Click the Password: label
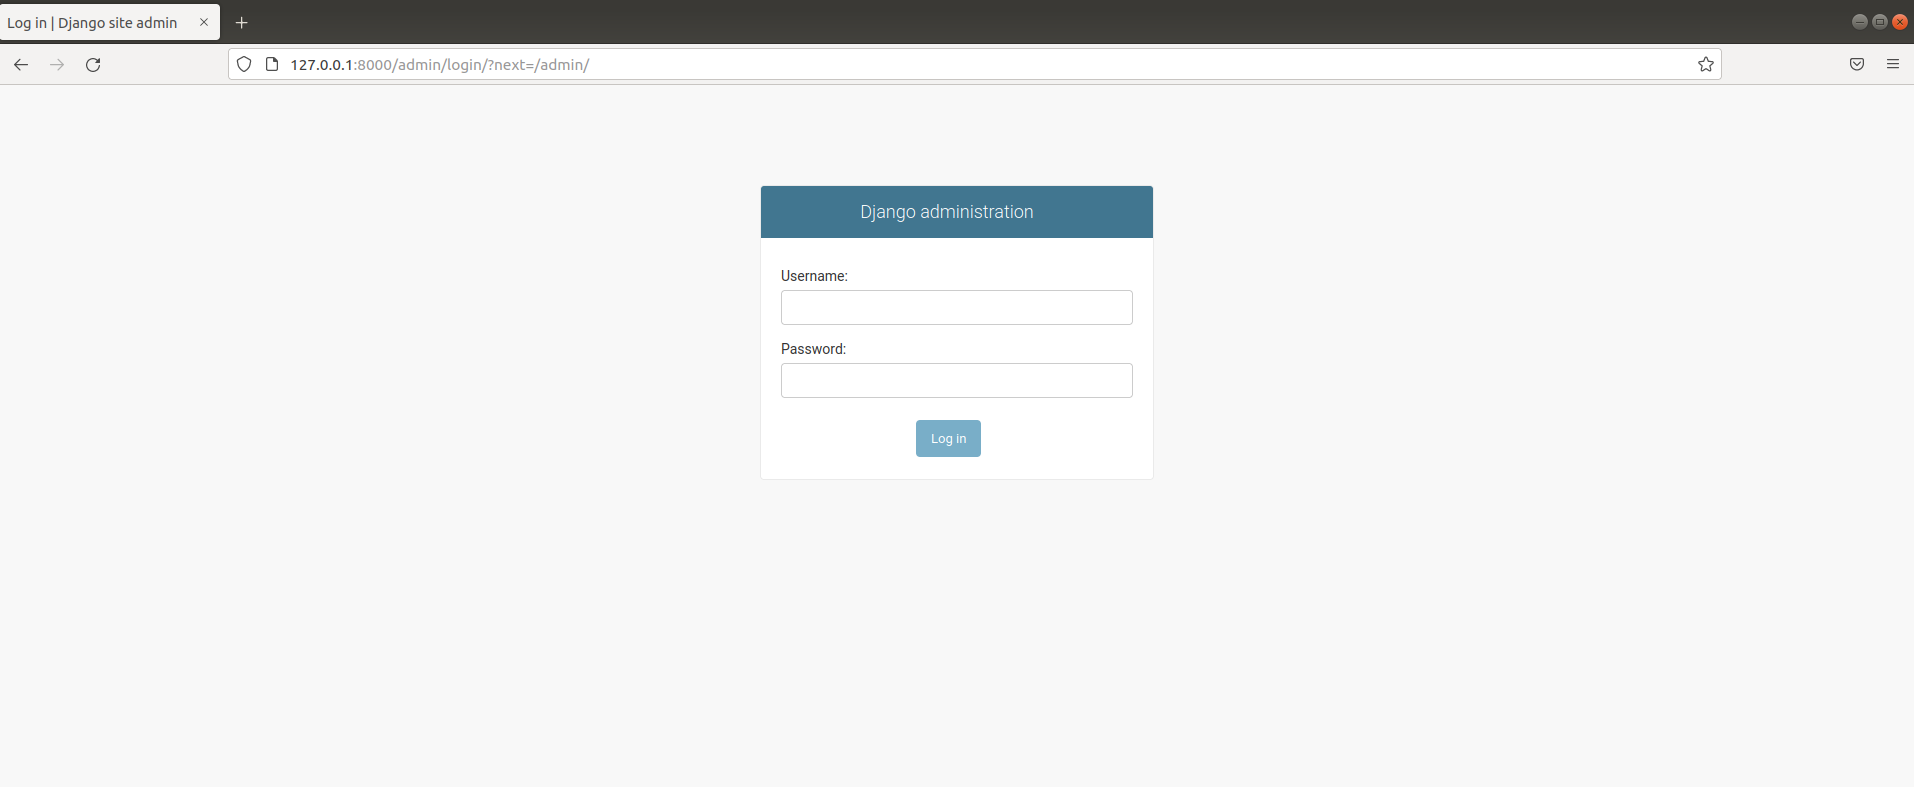Viewport: 1914px width, 787px height. pos(813,349)
